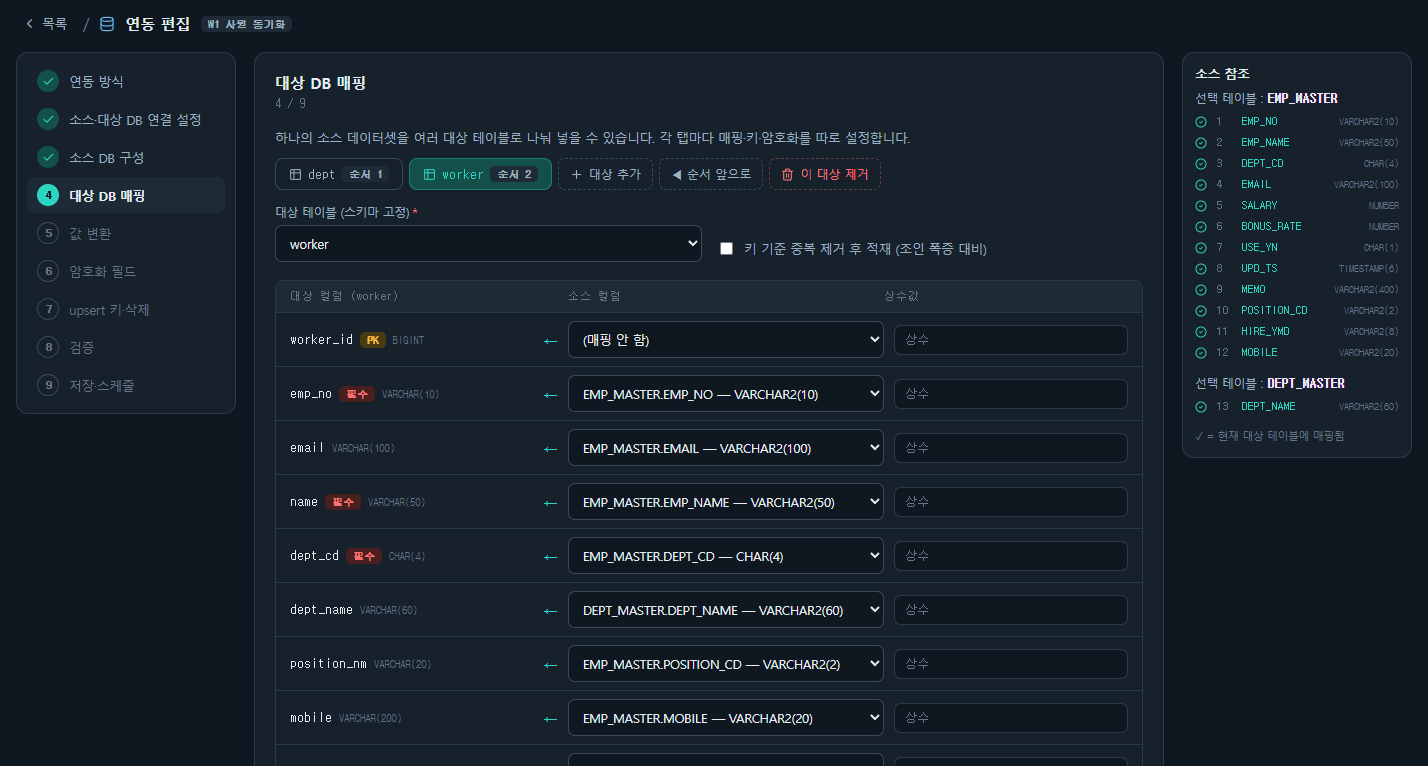The image size is (1428, 766).
Task: Switch to the worker 순서 2 tab
Action: click(x=480, y=174)
